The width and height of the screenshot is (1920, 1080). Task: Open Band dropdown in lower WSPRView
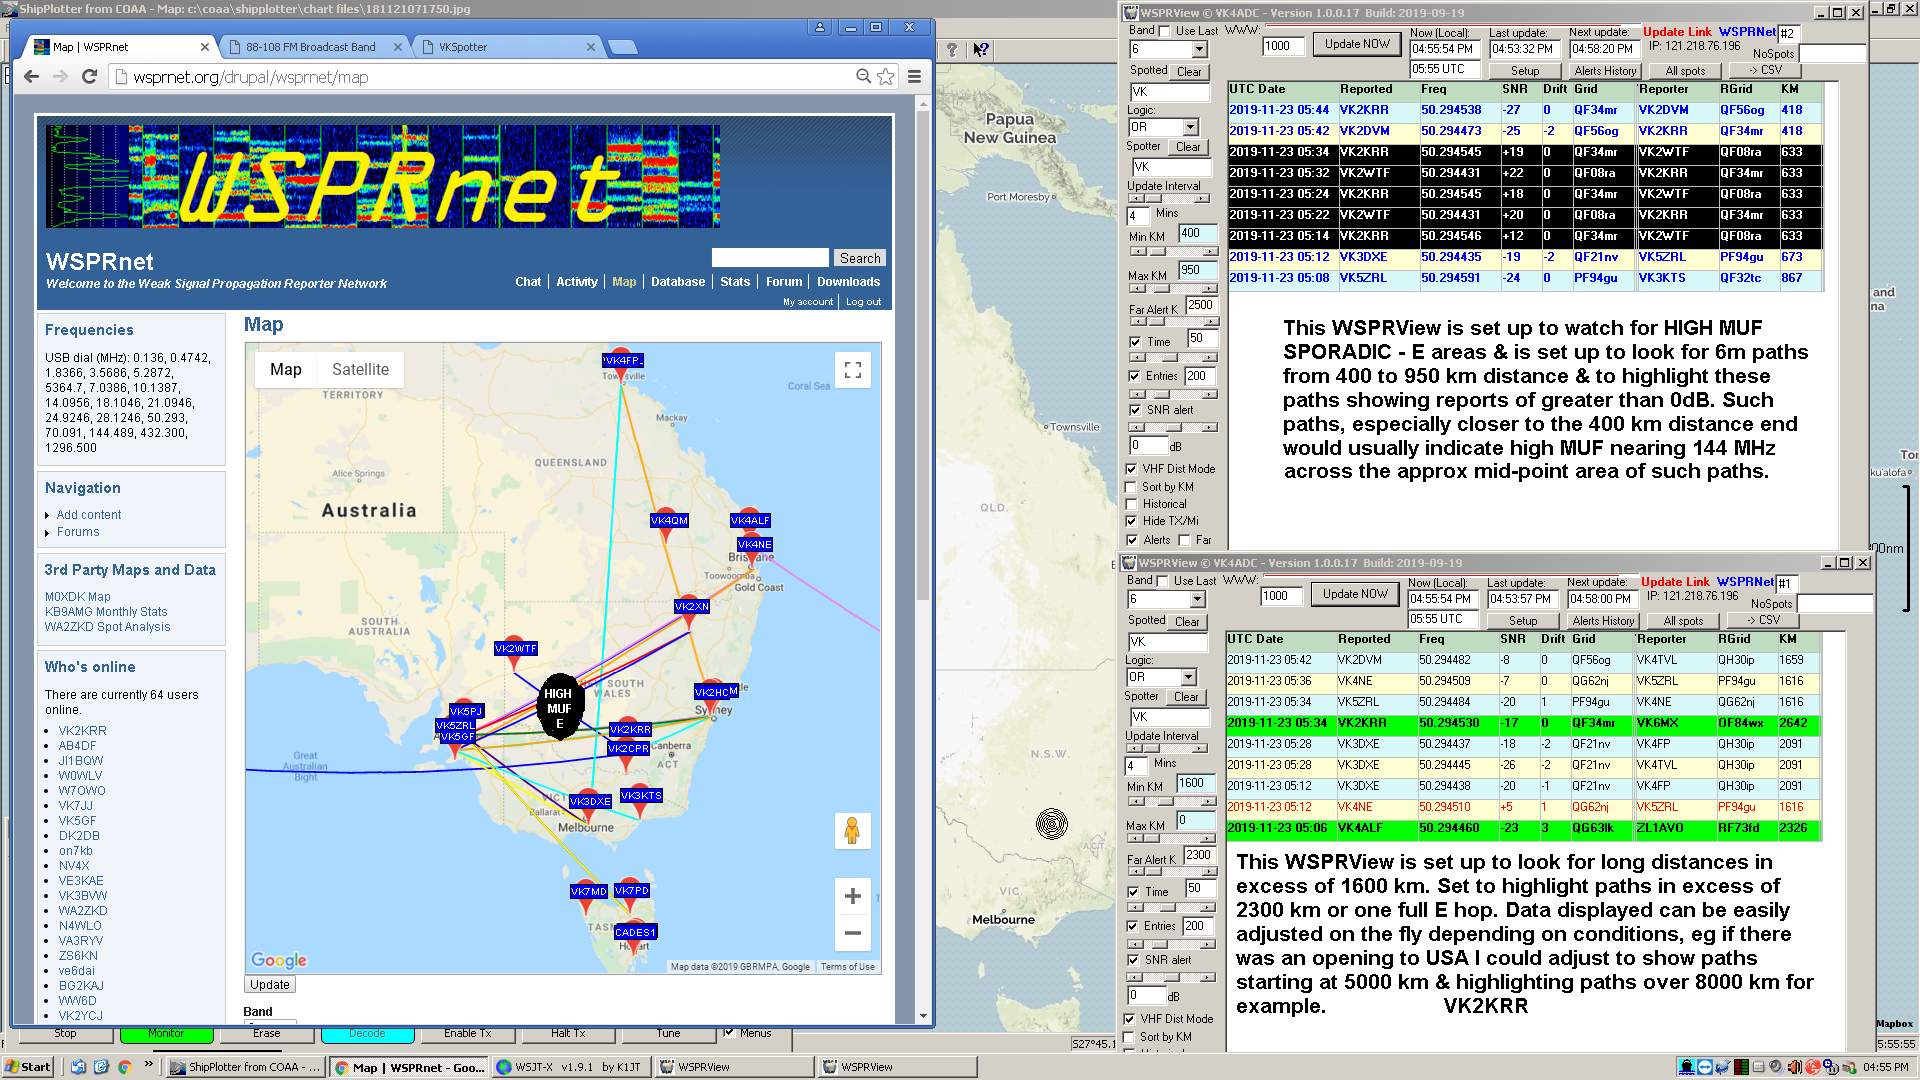tap(1197, 600)
